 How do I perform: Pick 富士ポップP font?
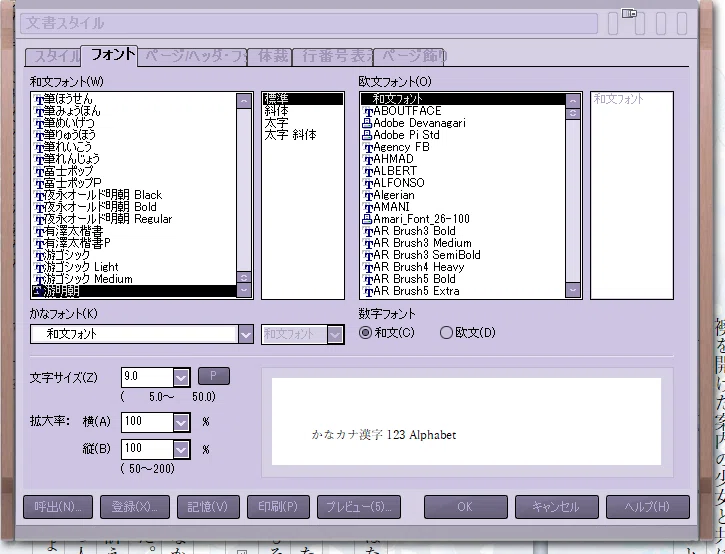[x=134, y=183]
